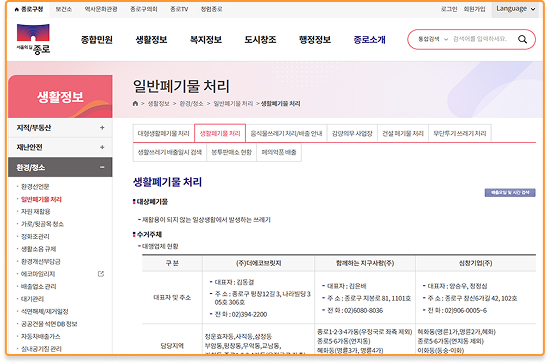
Task: Open 종합민원 main menu
Action: pyautogui.click(x=97, y=40)
